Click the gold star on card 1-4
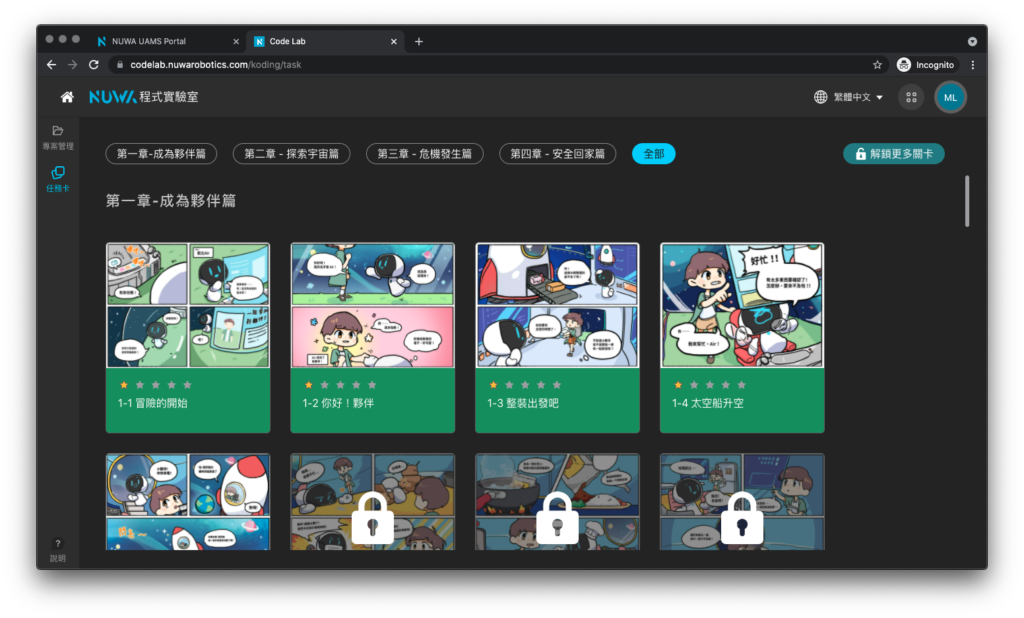 [678, 385]
